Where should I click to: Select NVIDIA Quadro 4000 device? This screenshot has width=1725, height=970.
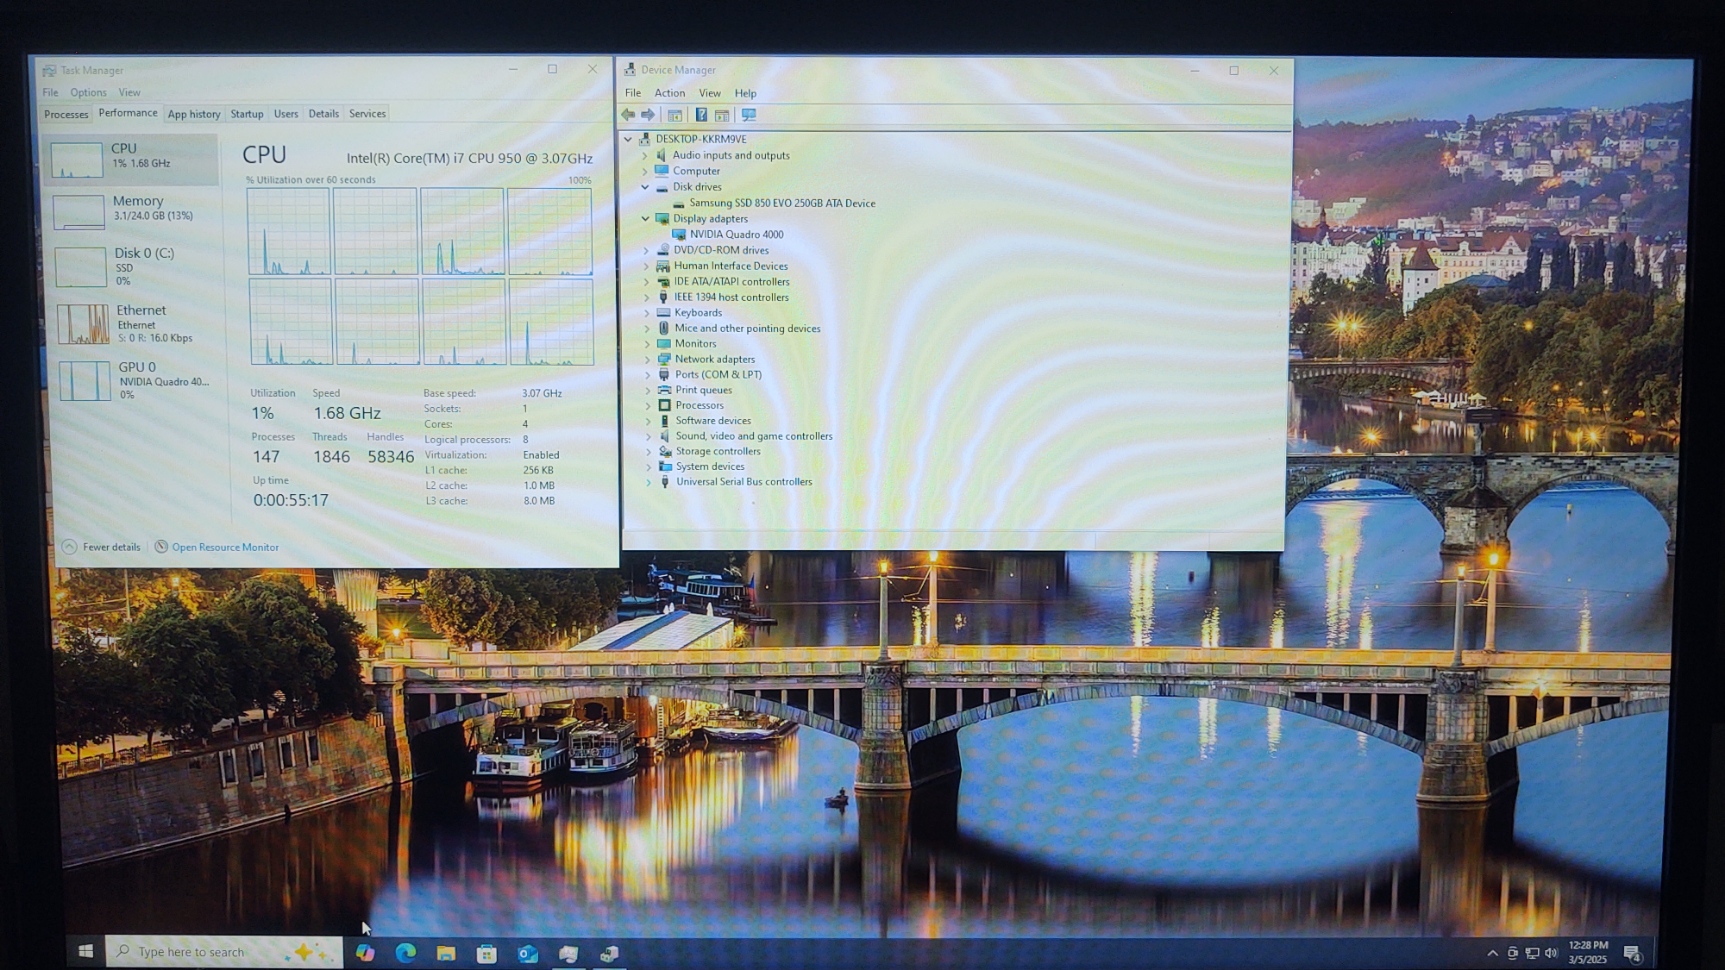(736, 235)
